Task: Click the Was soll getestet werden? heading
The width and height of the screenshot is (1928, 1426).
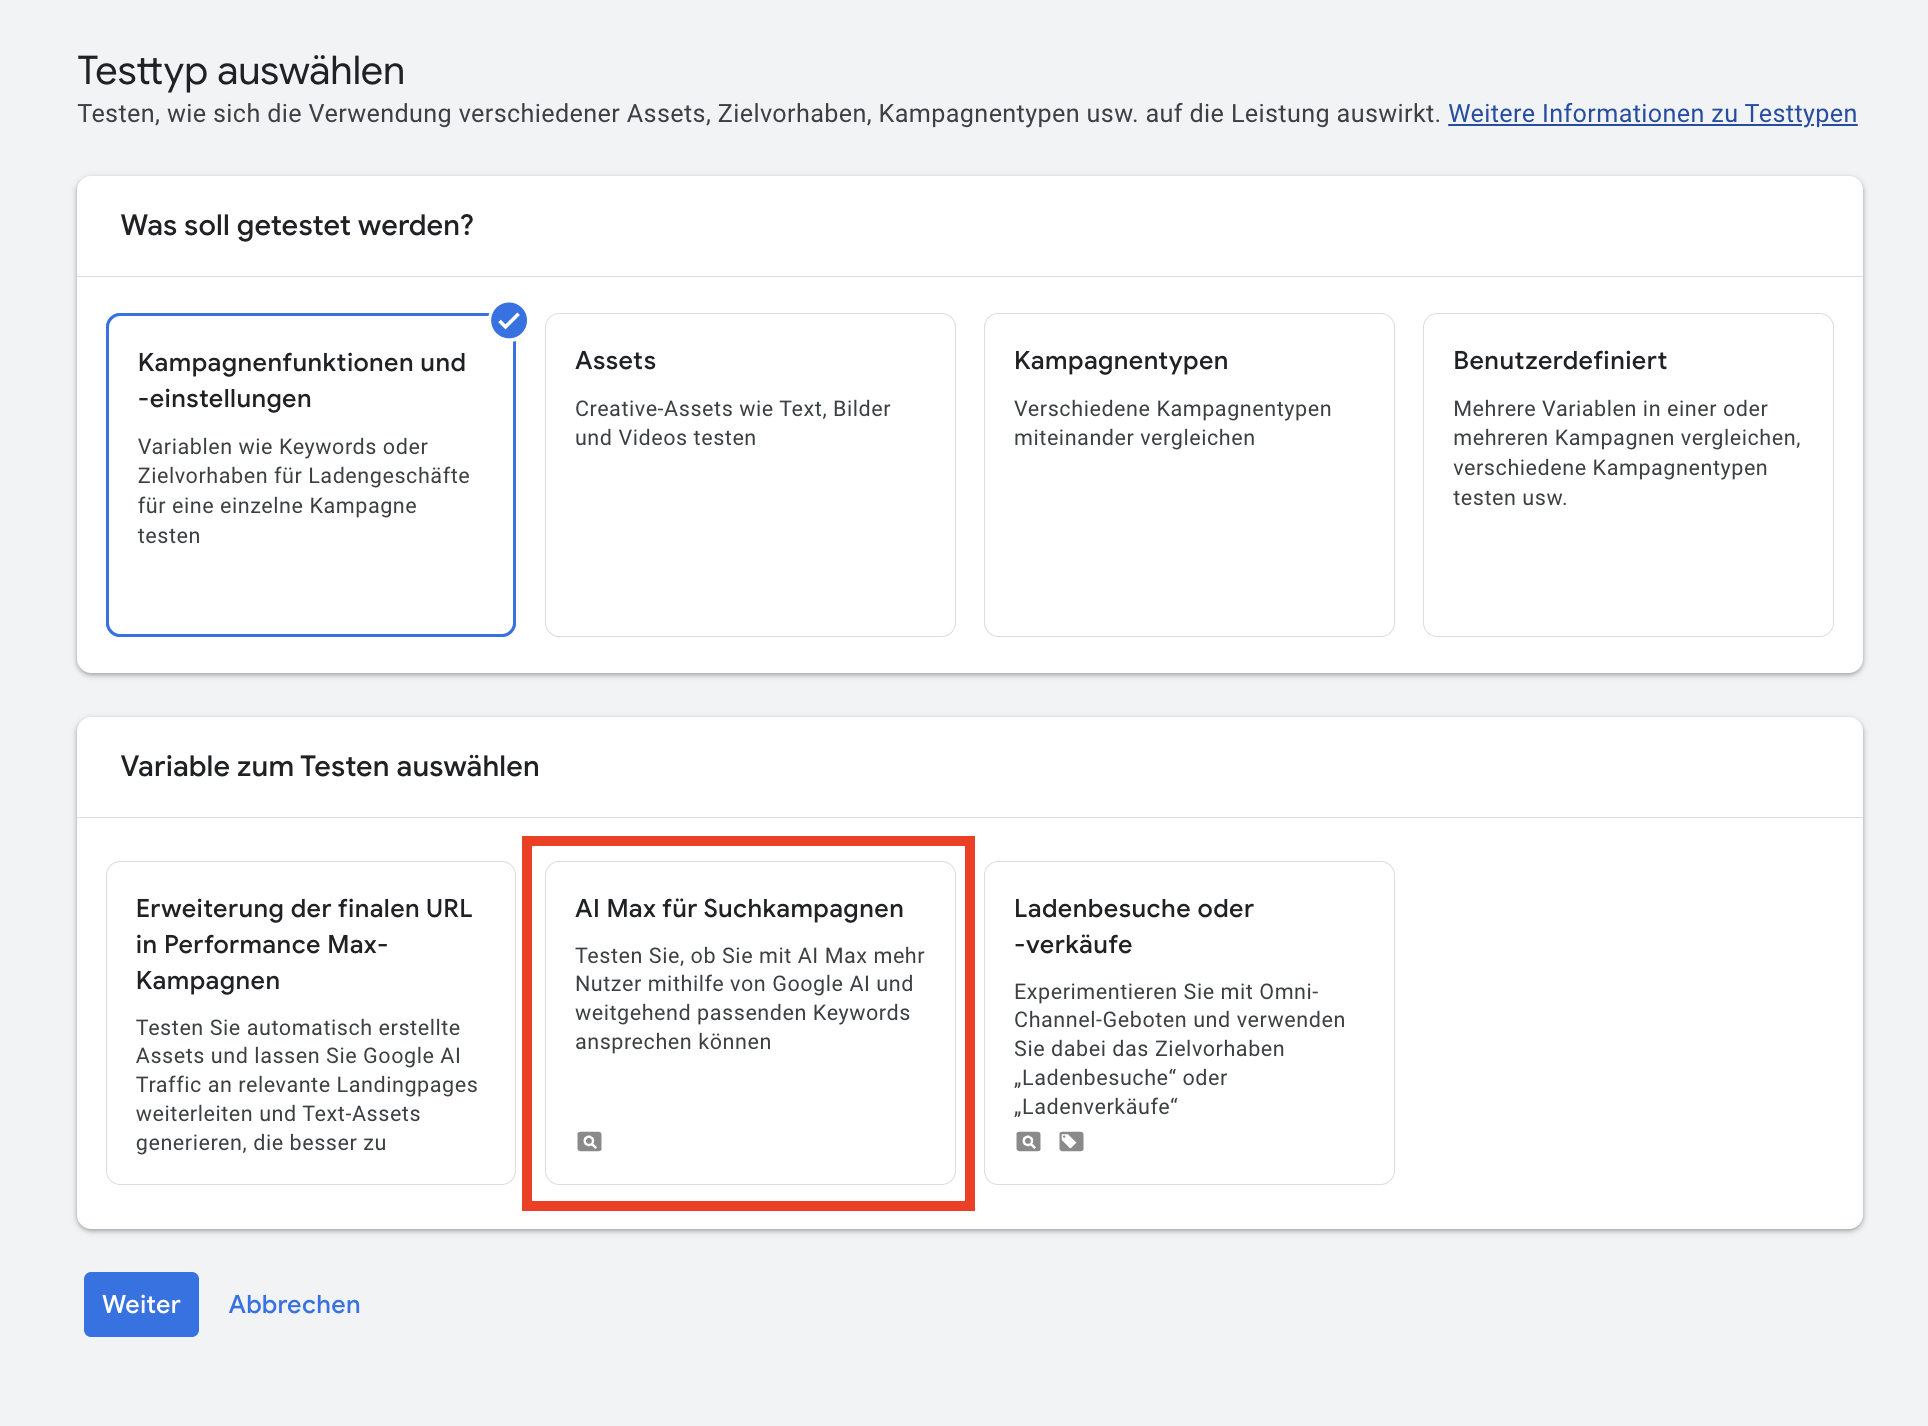Action: 297,226
